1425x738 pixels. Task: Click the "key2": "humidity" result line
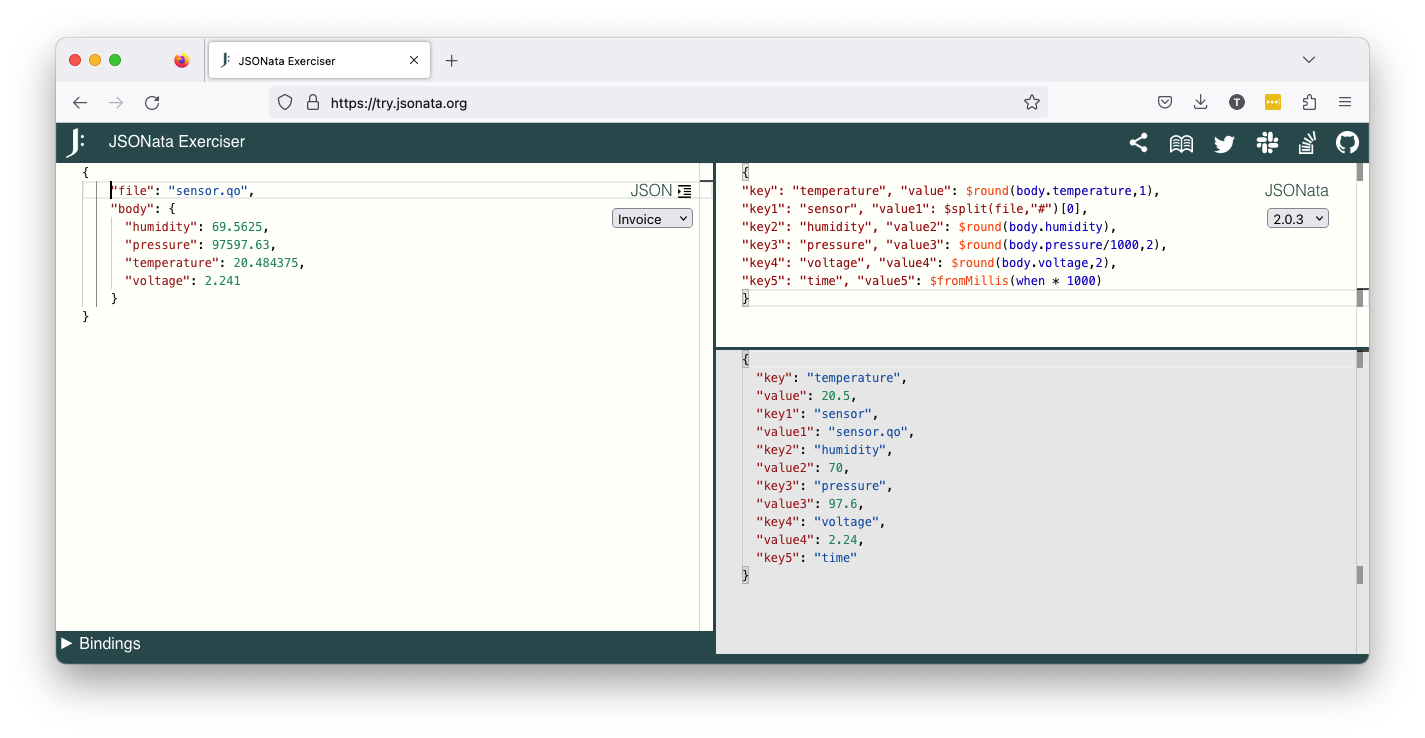(x=825, y=450)
